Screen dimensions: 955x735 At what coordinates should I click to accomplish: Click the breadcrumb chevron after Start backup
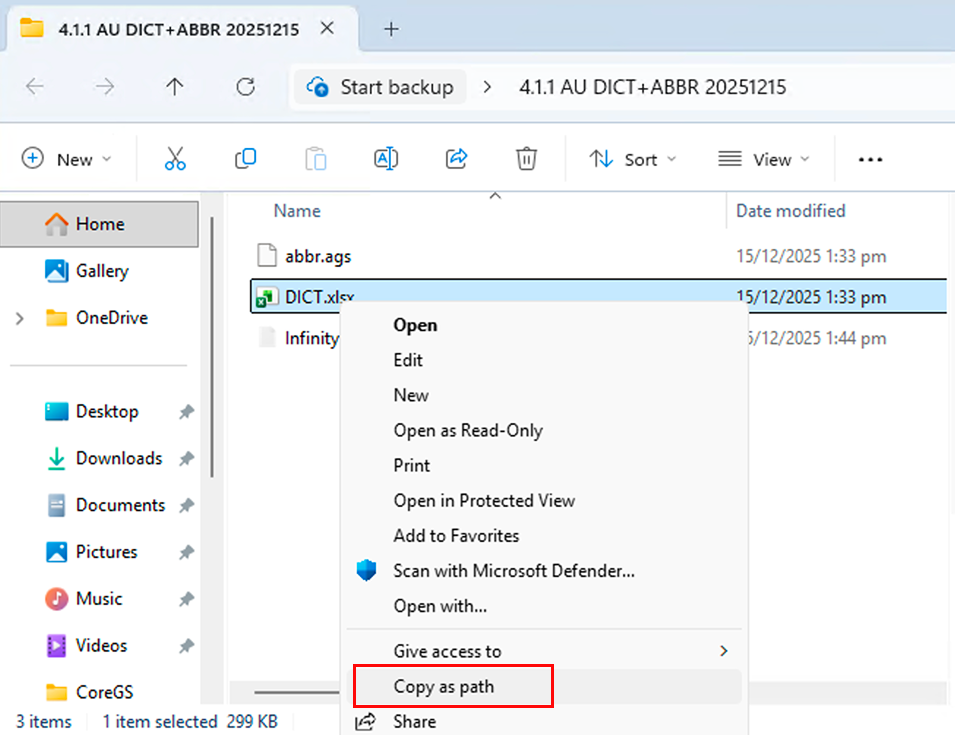[487, 87]
